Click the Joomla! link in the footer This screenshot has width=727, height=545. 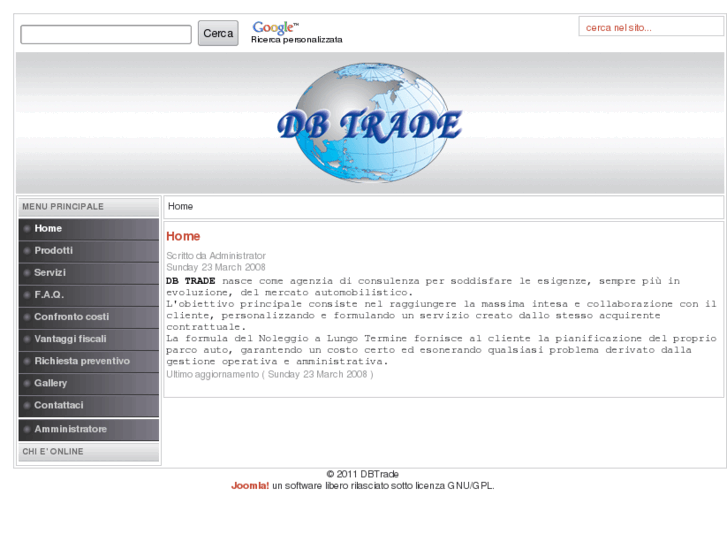pos(250,486)
